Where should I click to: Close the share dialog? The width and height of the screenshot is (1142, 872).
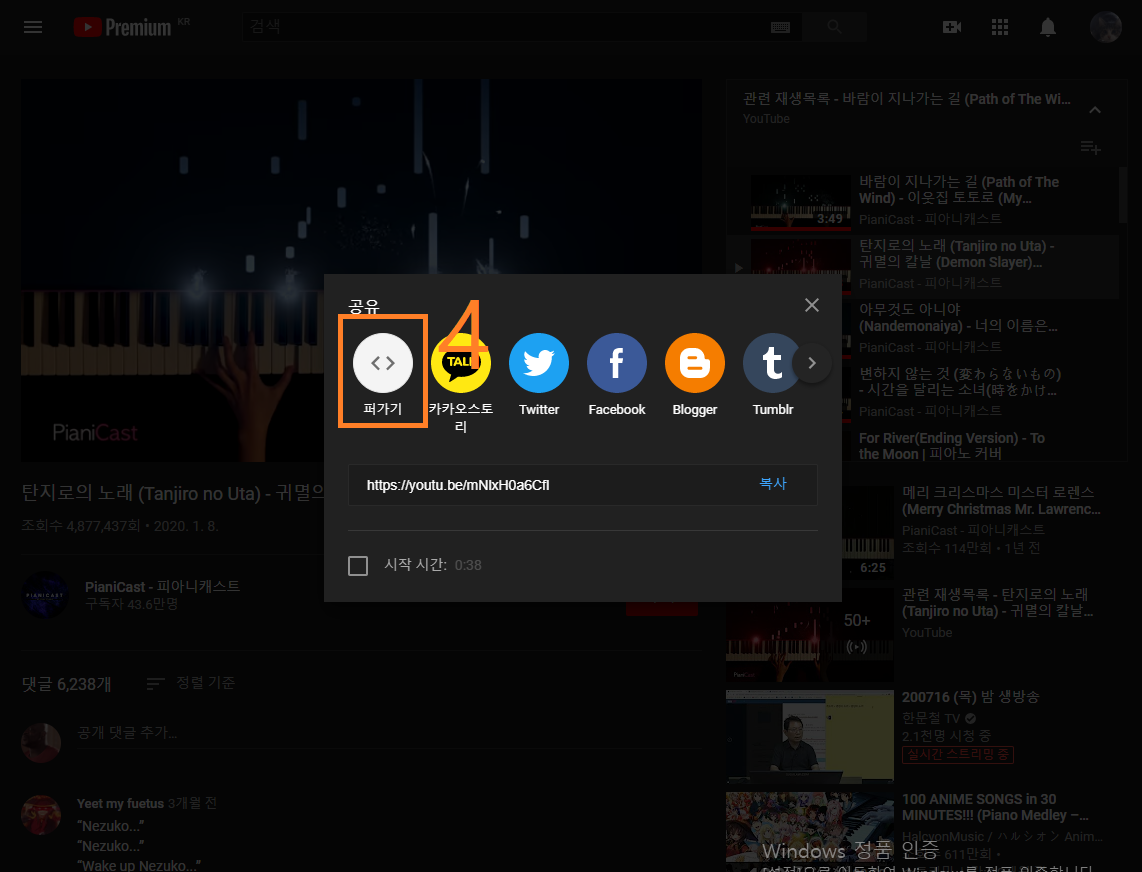812,305
